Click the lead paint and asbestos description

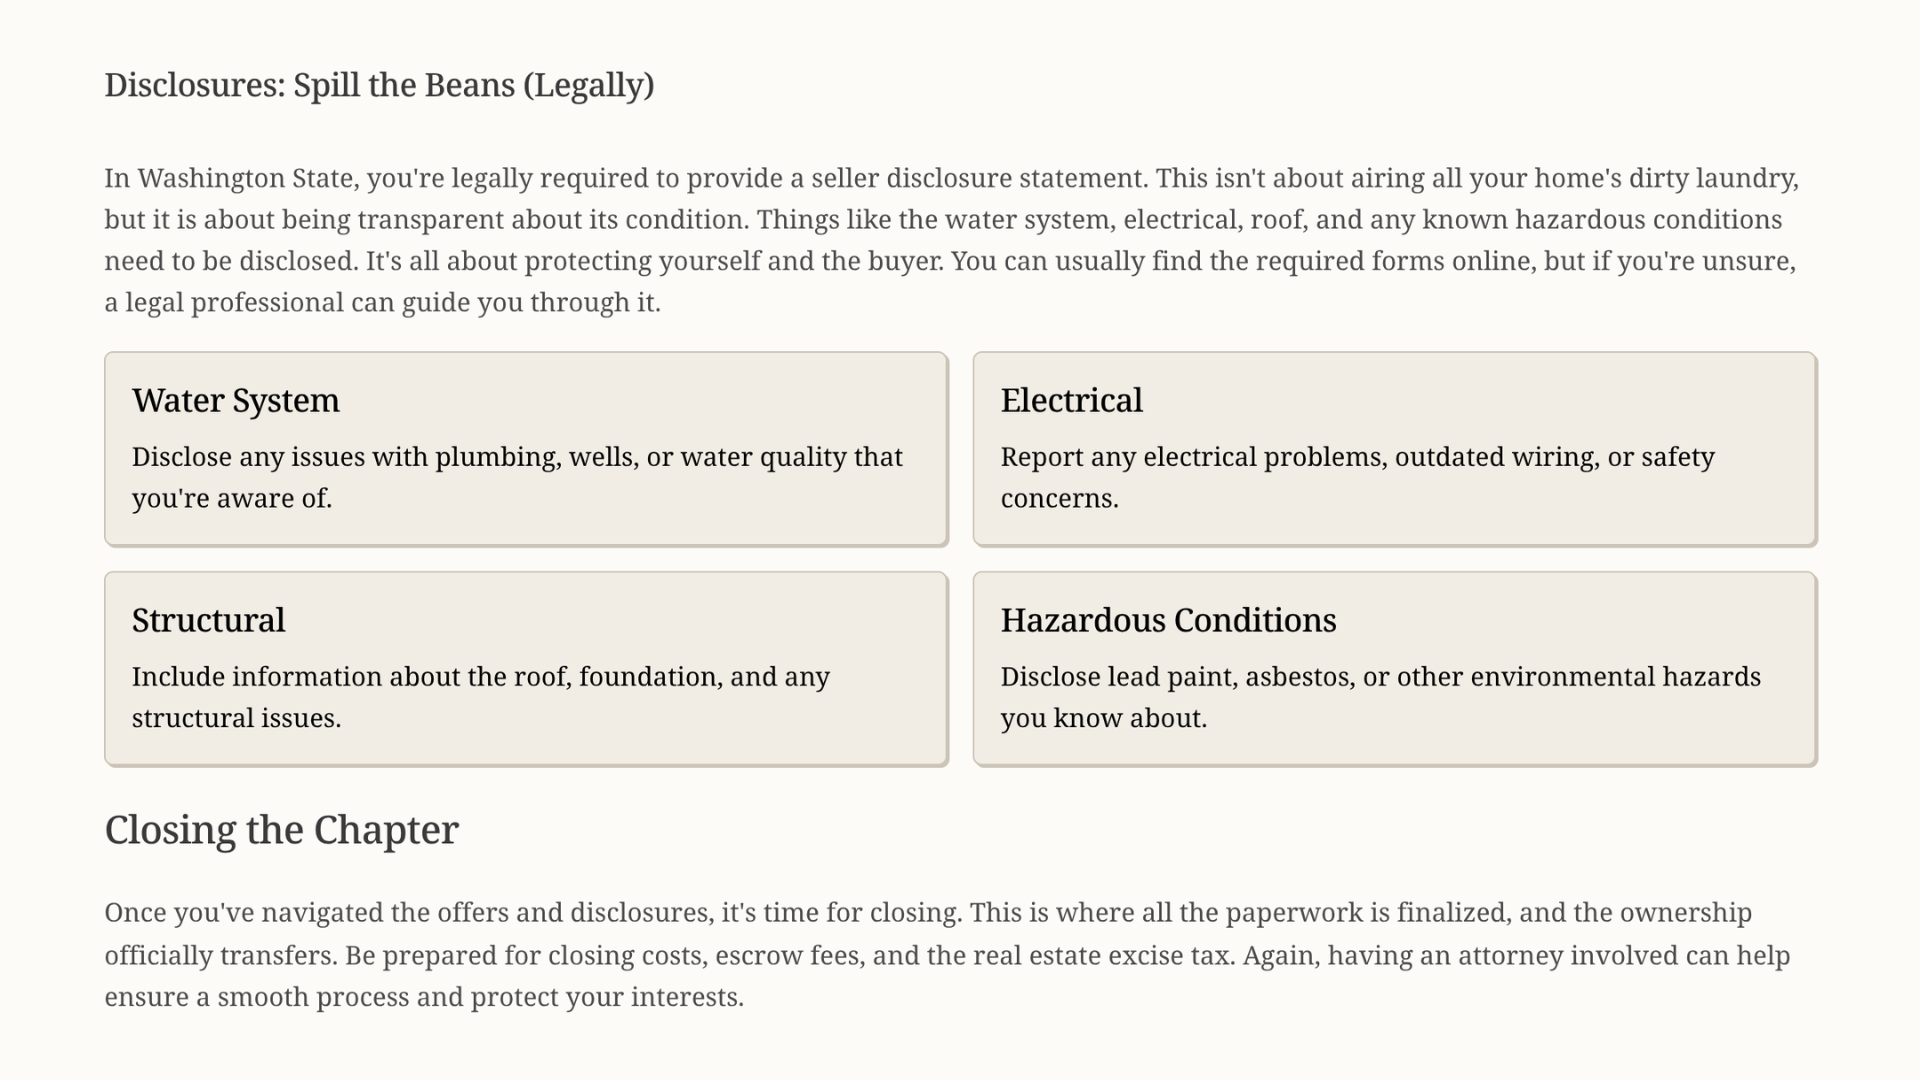coord(1380,697)
